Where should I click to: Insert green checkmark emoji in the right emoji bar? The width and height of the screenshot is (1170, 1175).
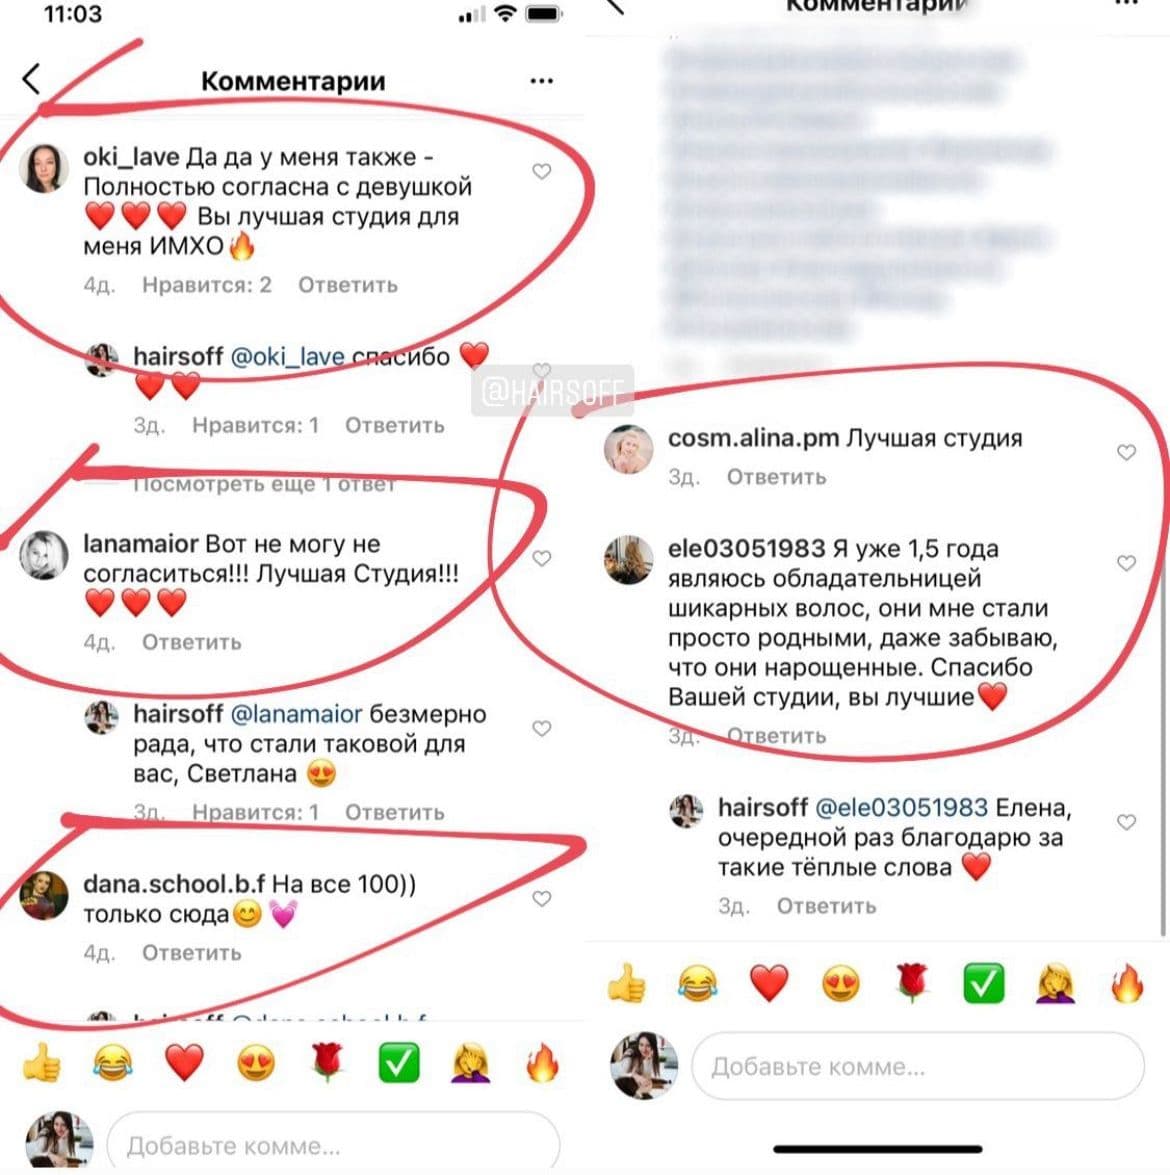tap(983, 983)
